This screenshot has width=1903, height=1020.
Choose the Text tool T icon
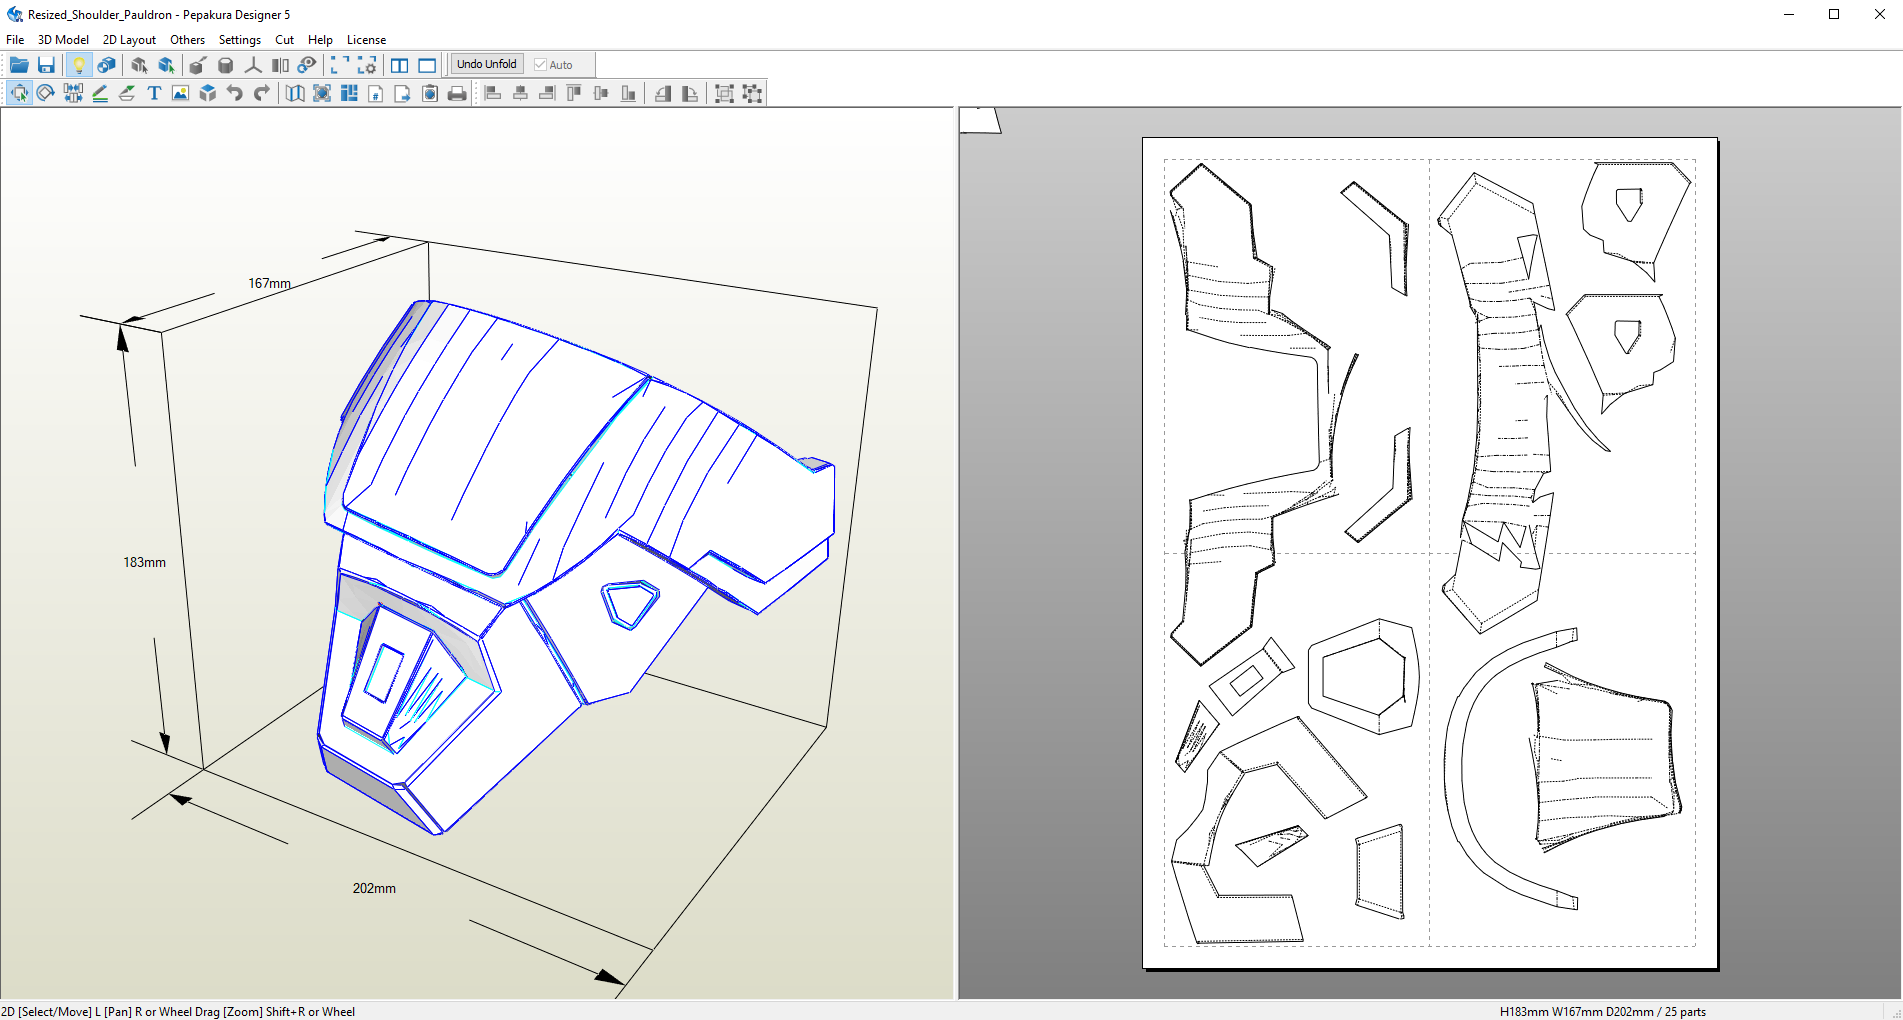pyautogui.click(x=154, y=93)
